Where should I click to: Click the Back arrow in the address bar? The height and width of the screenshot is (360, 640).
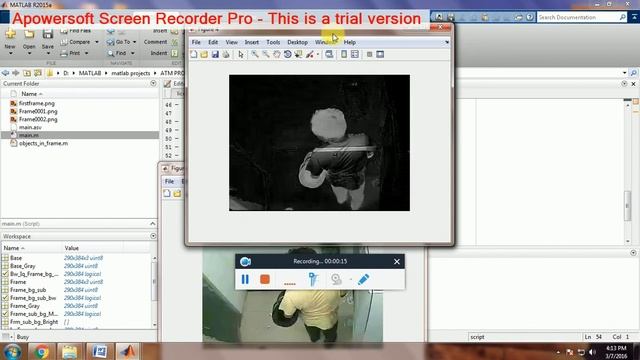pyautogui.click(x=5, y=73)
